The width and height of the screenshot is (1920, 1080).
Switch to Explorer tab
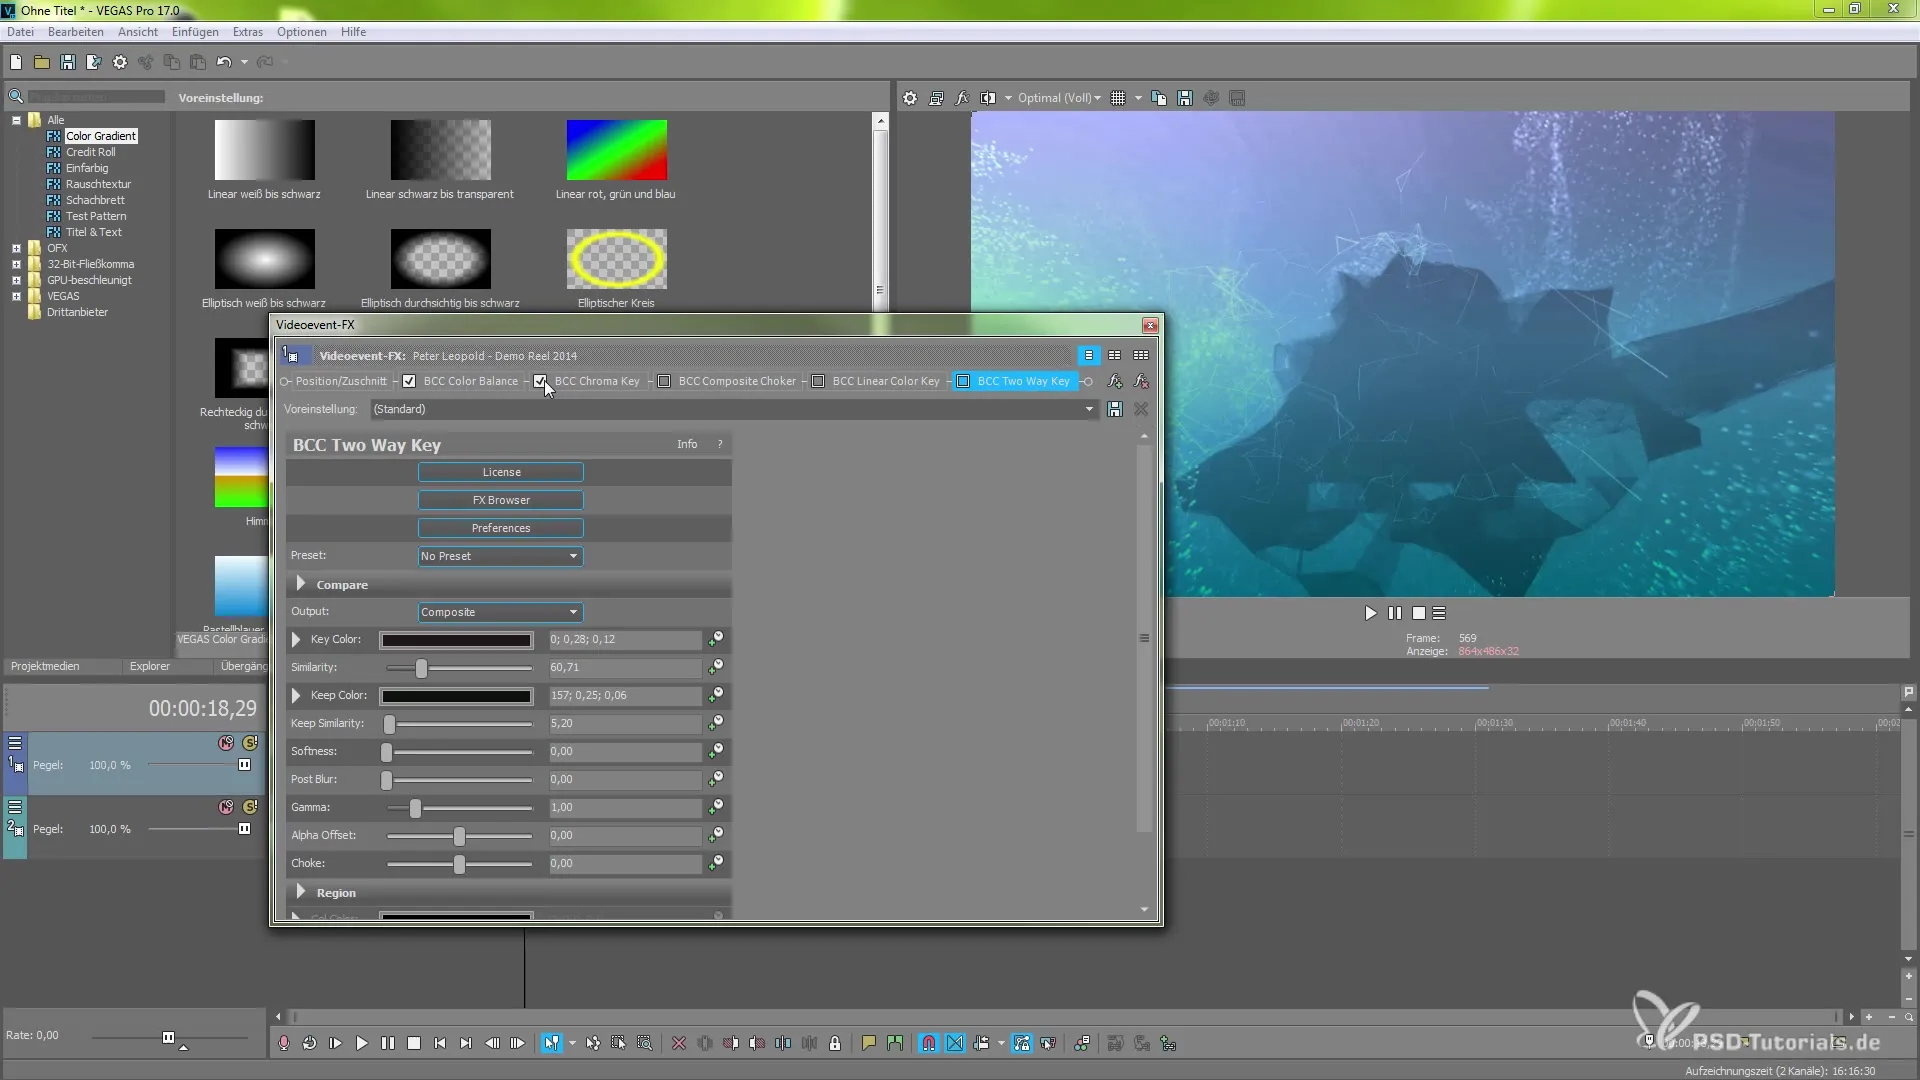pos(150,666)
